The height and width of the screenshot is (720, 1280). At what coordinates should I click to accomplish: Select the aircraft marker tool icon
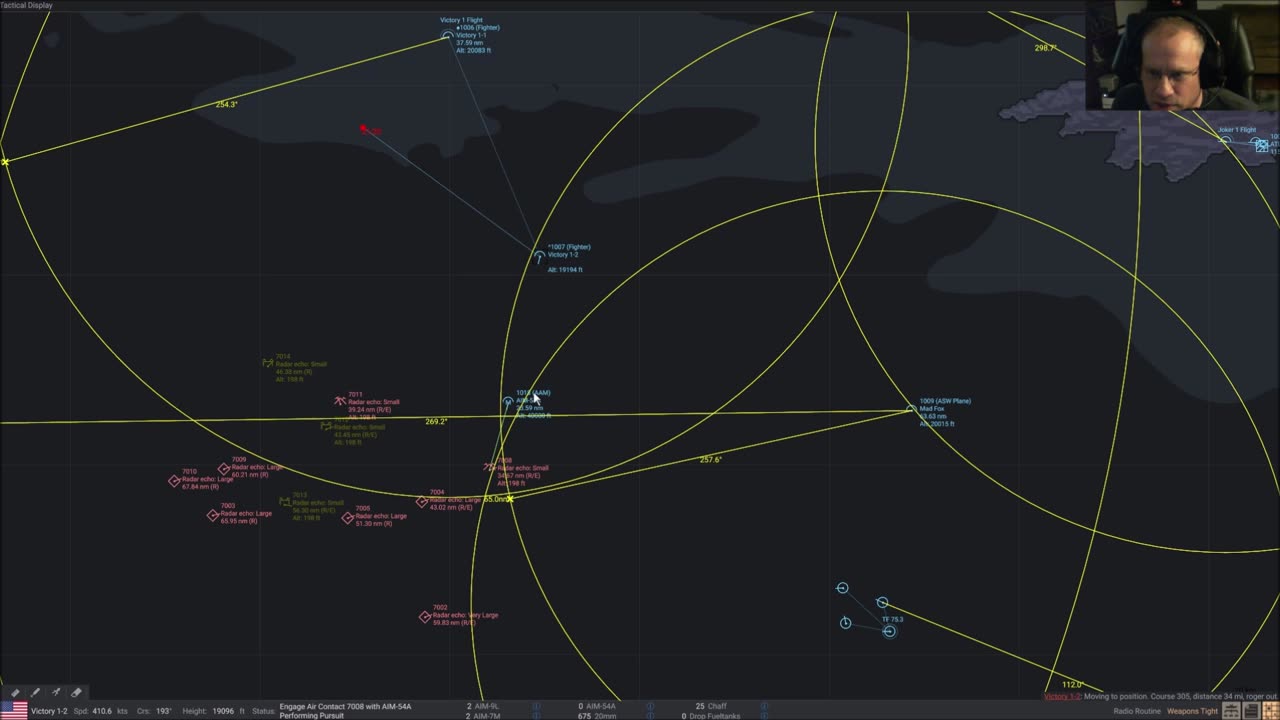pyautogui.click(x=56, y=692)
